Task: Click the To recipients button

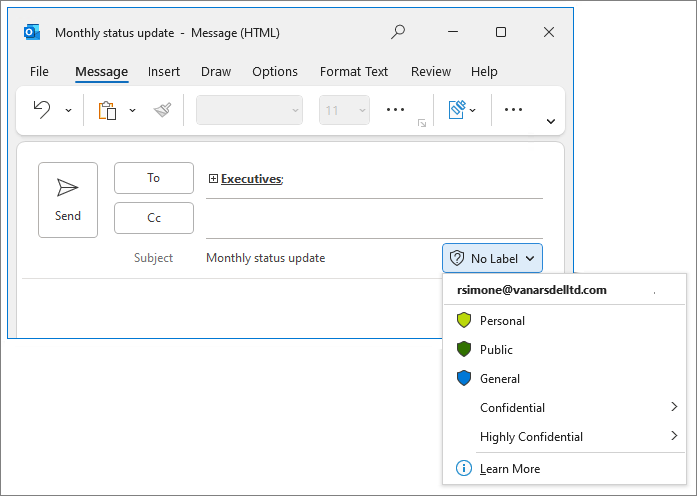Action: pos(154,178)
